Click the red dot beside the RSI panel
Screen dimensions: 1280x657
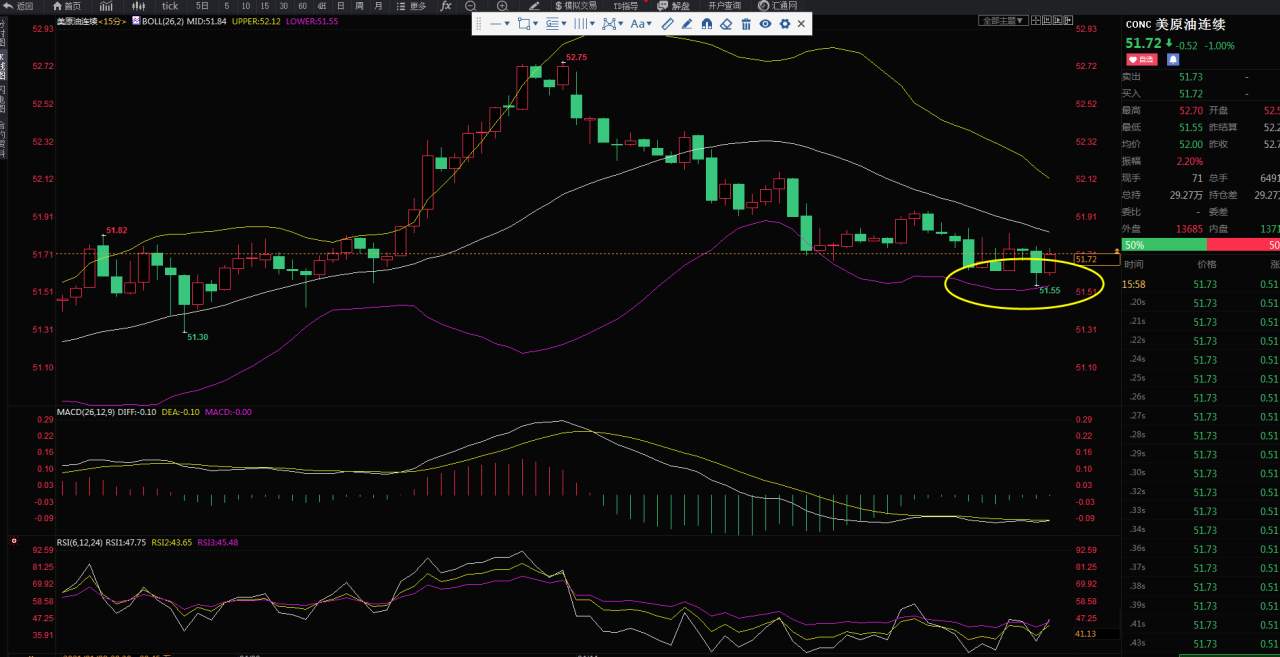13,541
